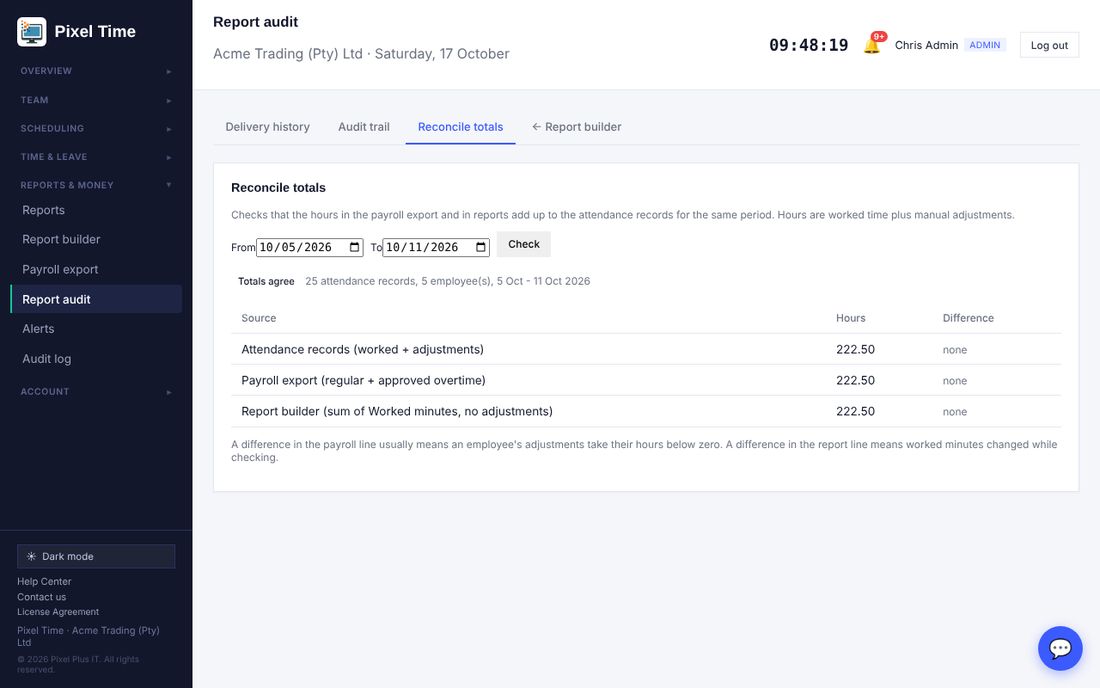This screenshot has width=1100, height=688.
Task: Open Reports in the sidebar
Action: click(x=96, y=210)
